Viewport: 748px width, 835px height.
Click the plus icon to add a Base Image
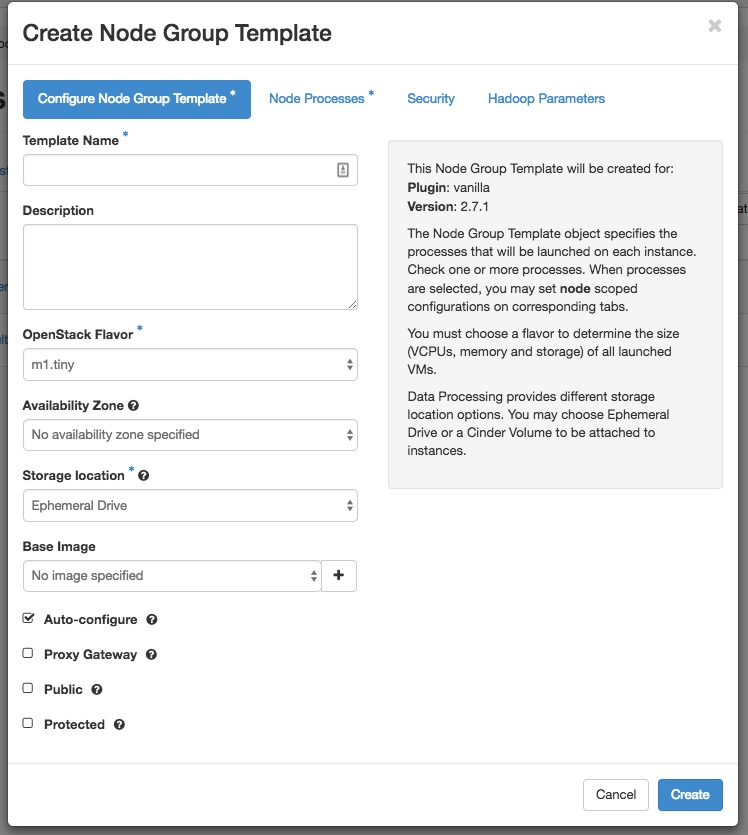click(x=339, y=576)
